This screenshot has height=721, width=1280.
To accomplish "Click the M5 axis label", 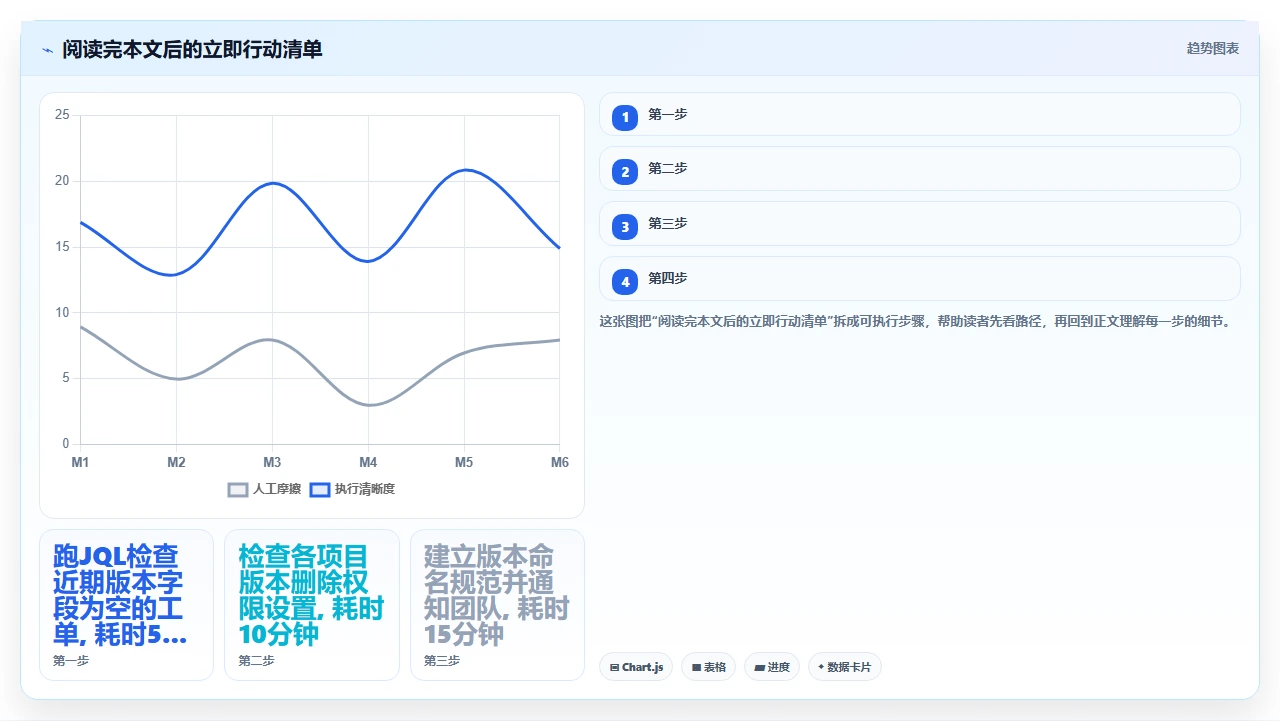I will pyautogui.click(x=464, y=462).
